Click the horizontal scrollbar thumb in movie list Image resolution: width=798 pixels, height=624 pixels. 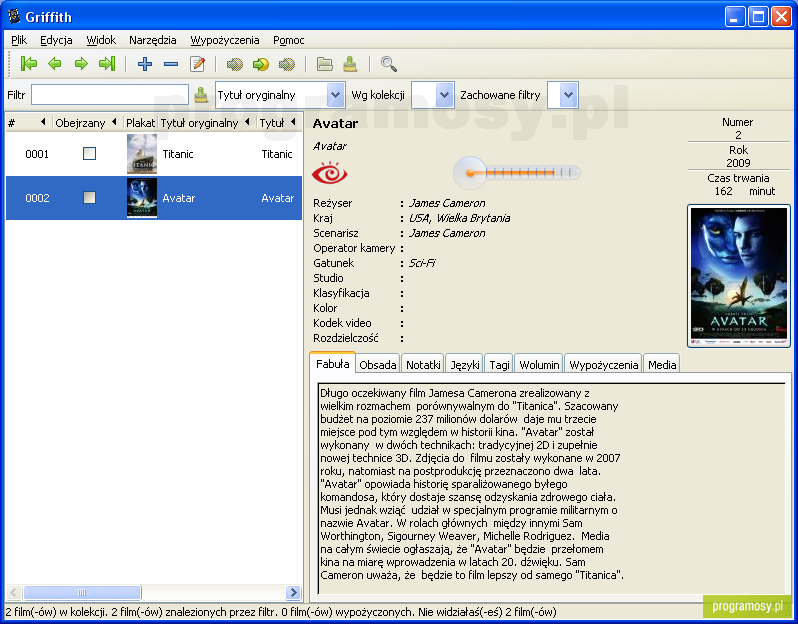point(82,592)
